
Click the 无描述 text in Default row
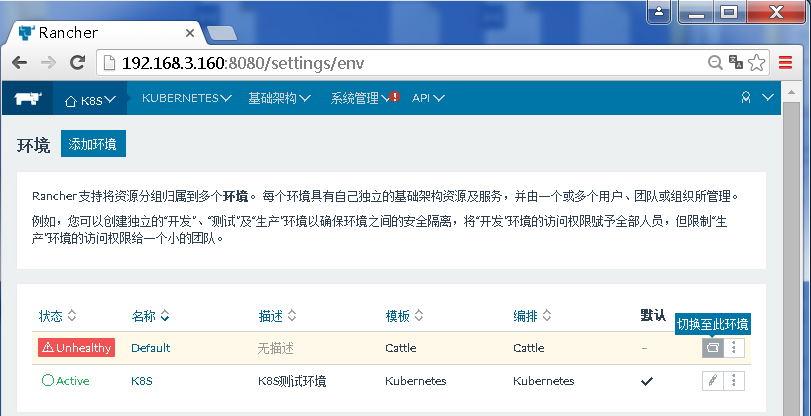(x=276, y=348)
